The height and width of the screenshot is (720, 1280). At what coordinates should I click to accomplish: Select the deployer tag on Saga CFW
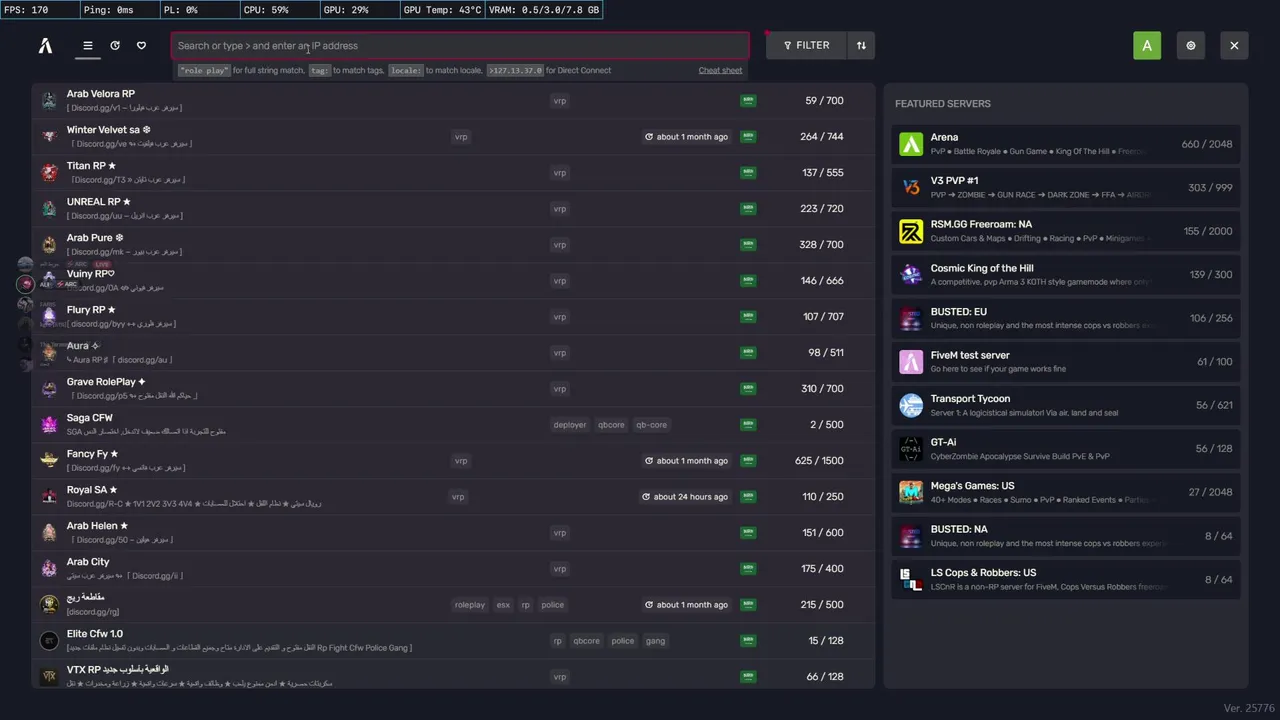[570, 425]
